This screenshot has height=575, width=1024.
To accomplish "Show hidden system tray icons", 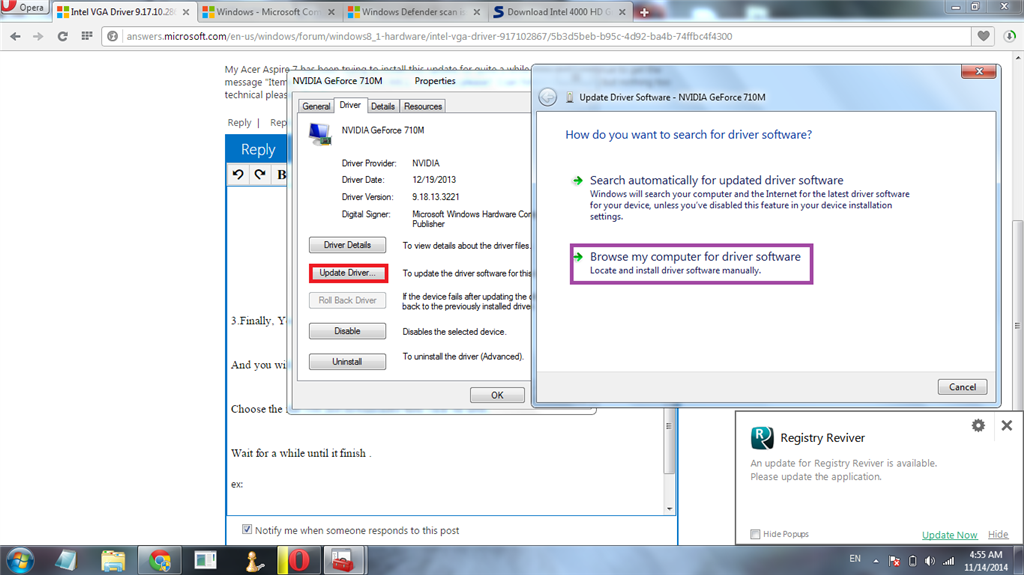I will click(876, 561).
